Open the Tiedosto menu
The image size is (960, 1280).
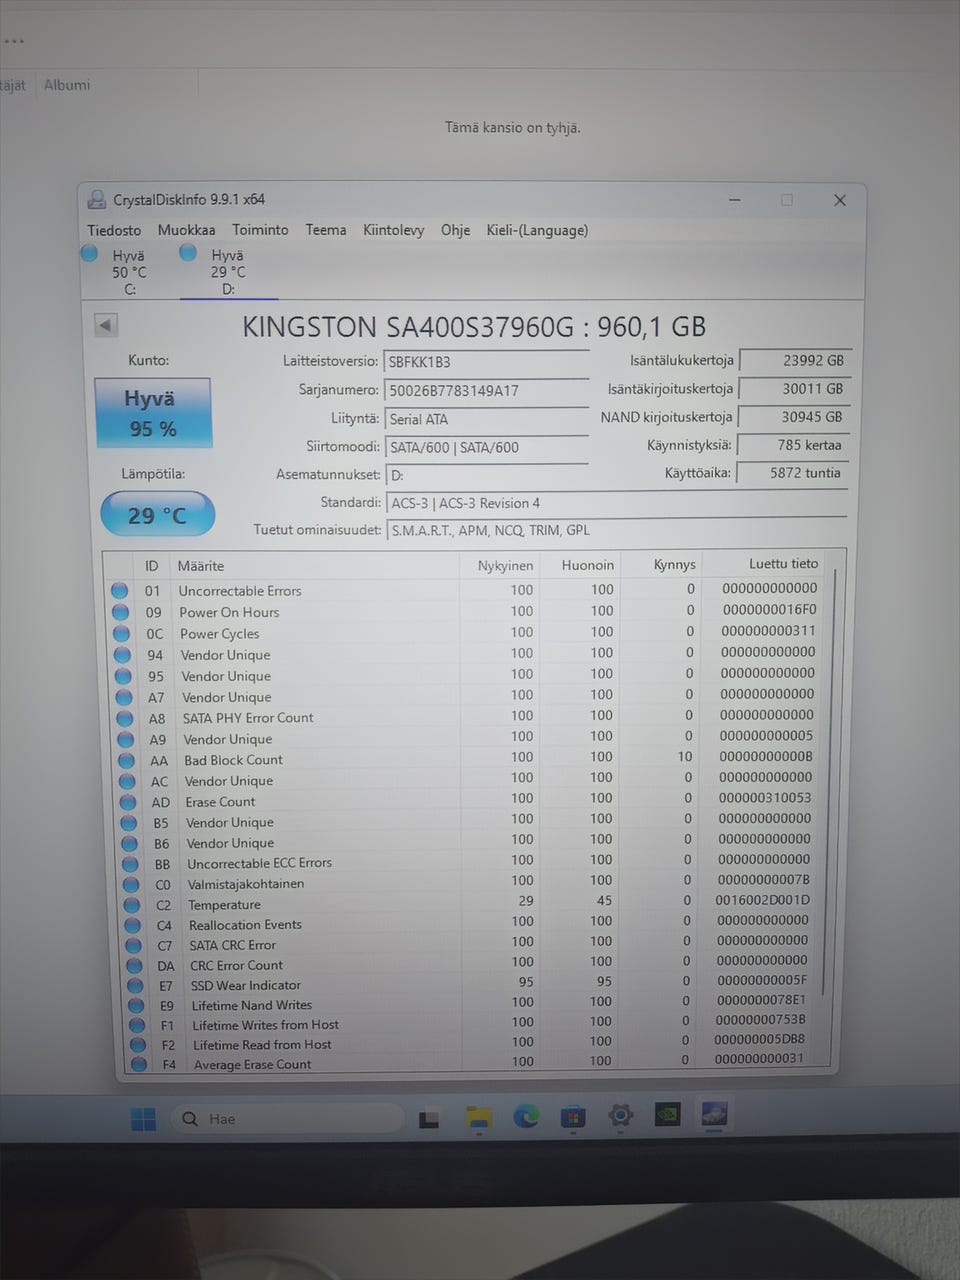click(x=114, y=230)
